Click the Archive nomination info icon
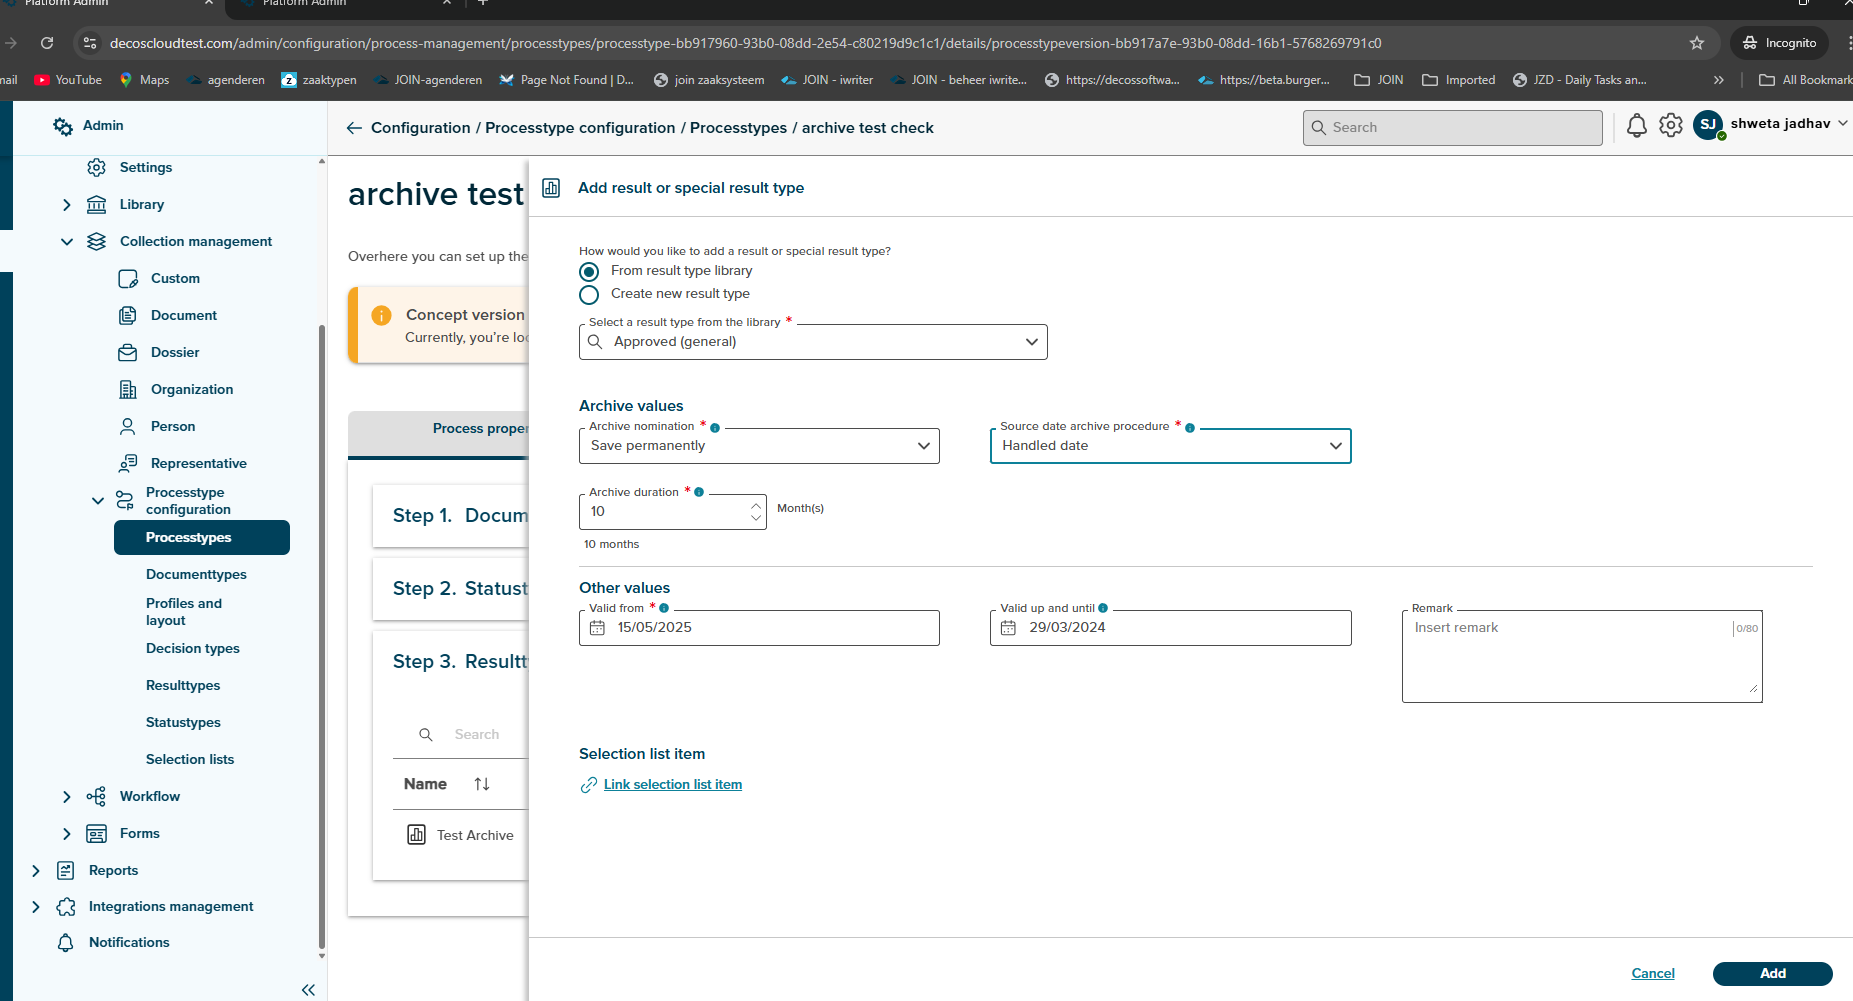1853x1001 pixels. [715, 428]
